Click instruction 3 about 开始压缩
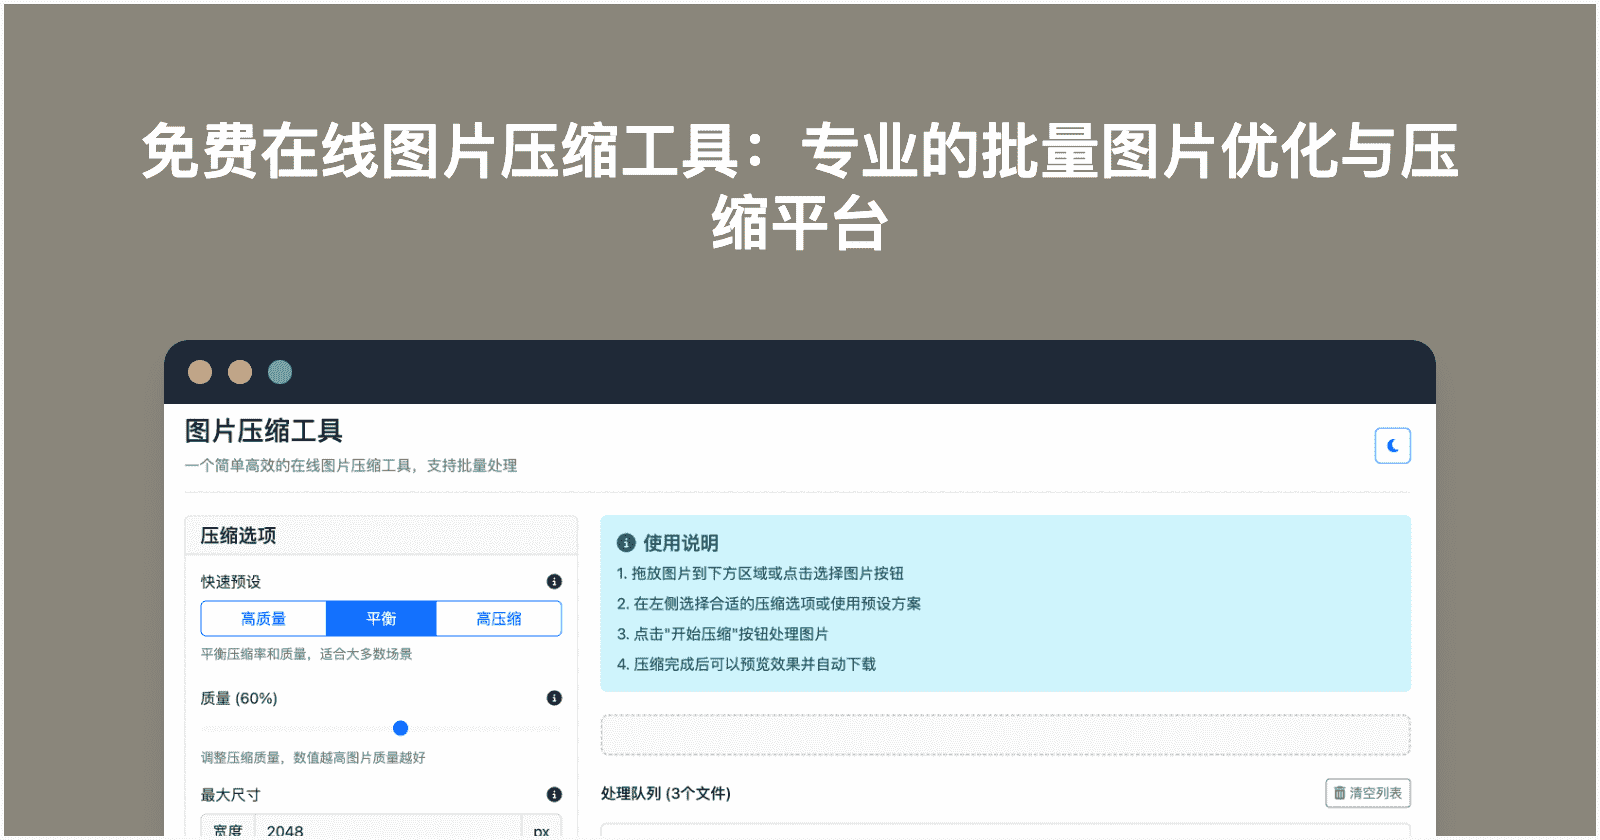The width and height of the screenshot is (1600, 840). 723,634
